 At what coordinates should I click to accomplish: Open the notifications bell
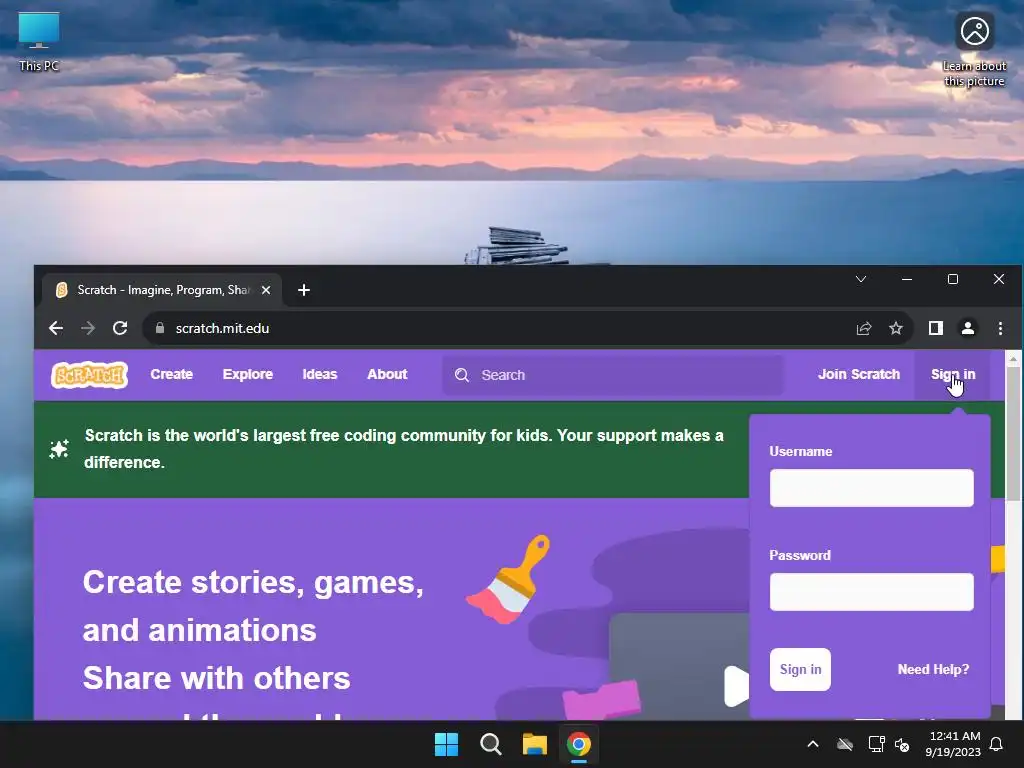(x=997, y=744)
